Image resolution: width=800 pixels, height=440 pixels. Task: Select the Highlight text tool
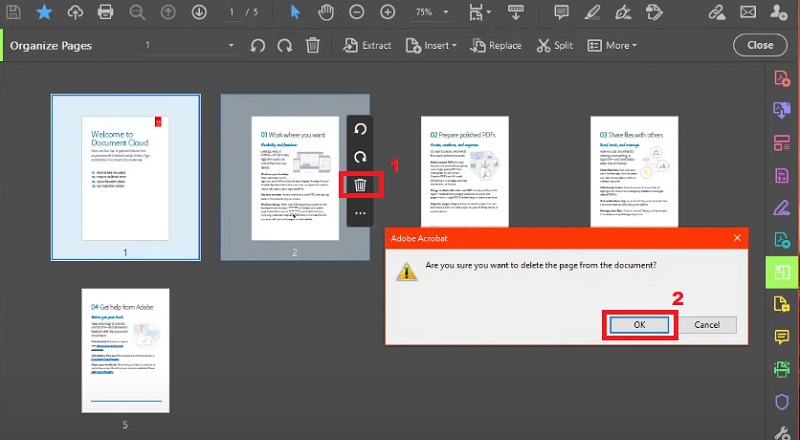point(592,12)
